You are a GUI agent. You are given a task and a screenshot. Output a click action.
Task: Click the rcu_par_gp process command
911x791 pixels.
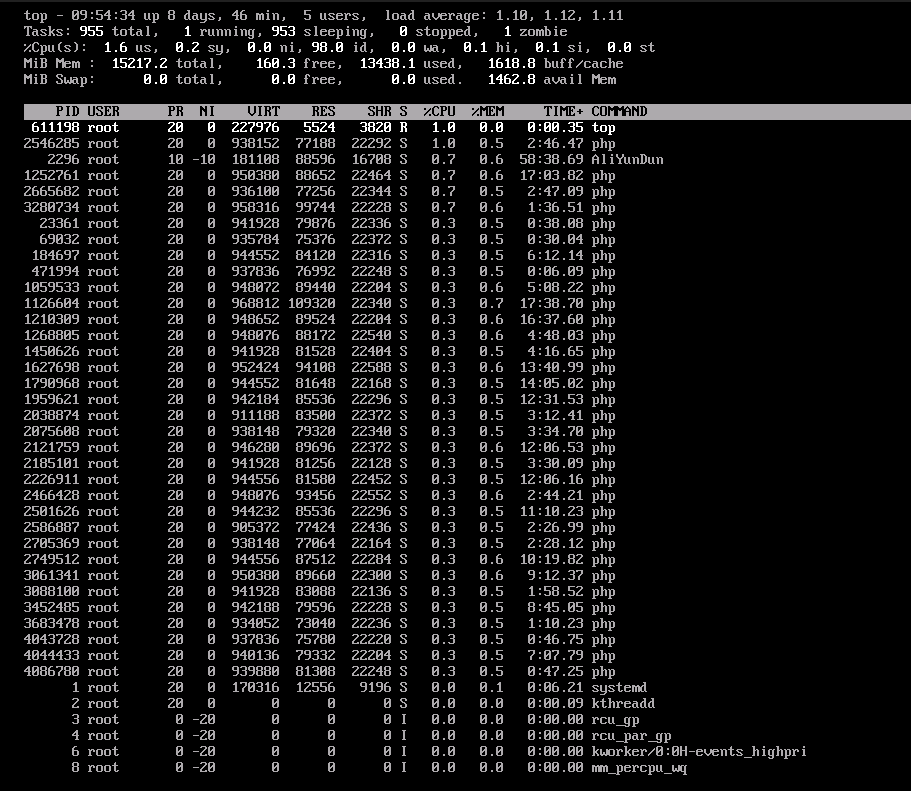point(632,736)
